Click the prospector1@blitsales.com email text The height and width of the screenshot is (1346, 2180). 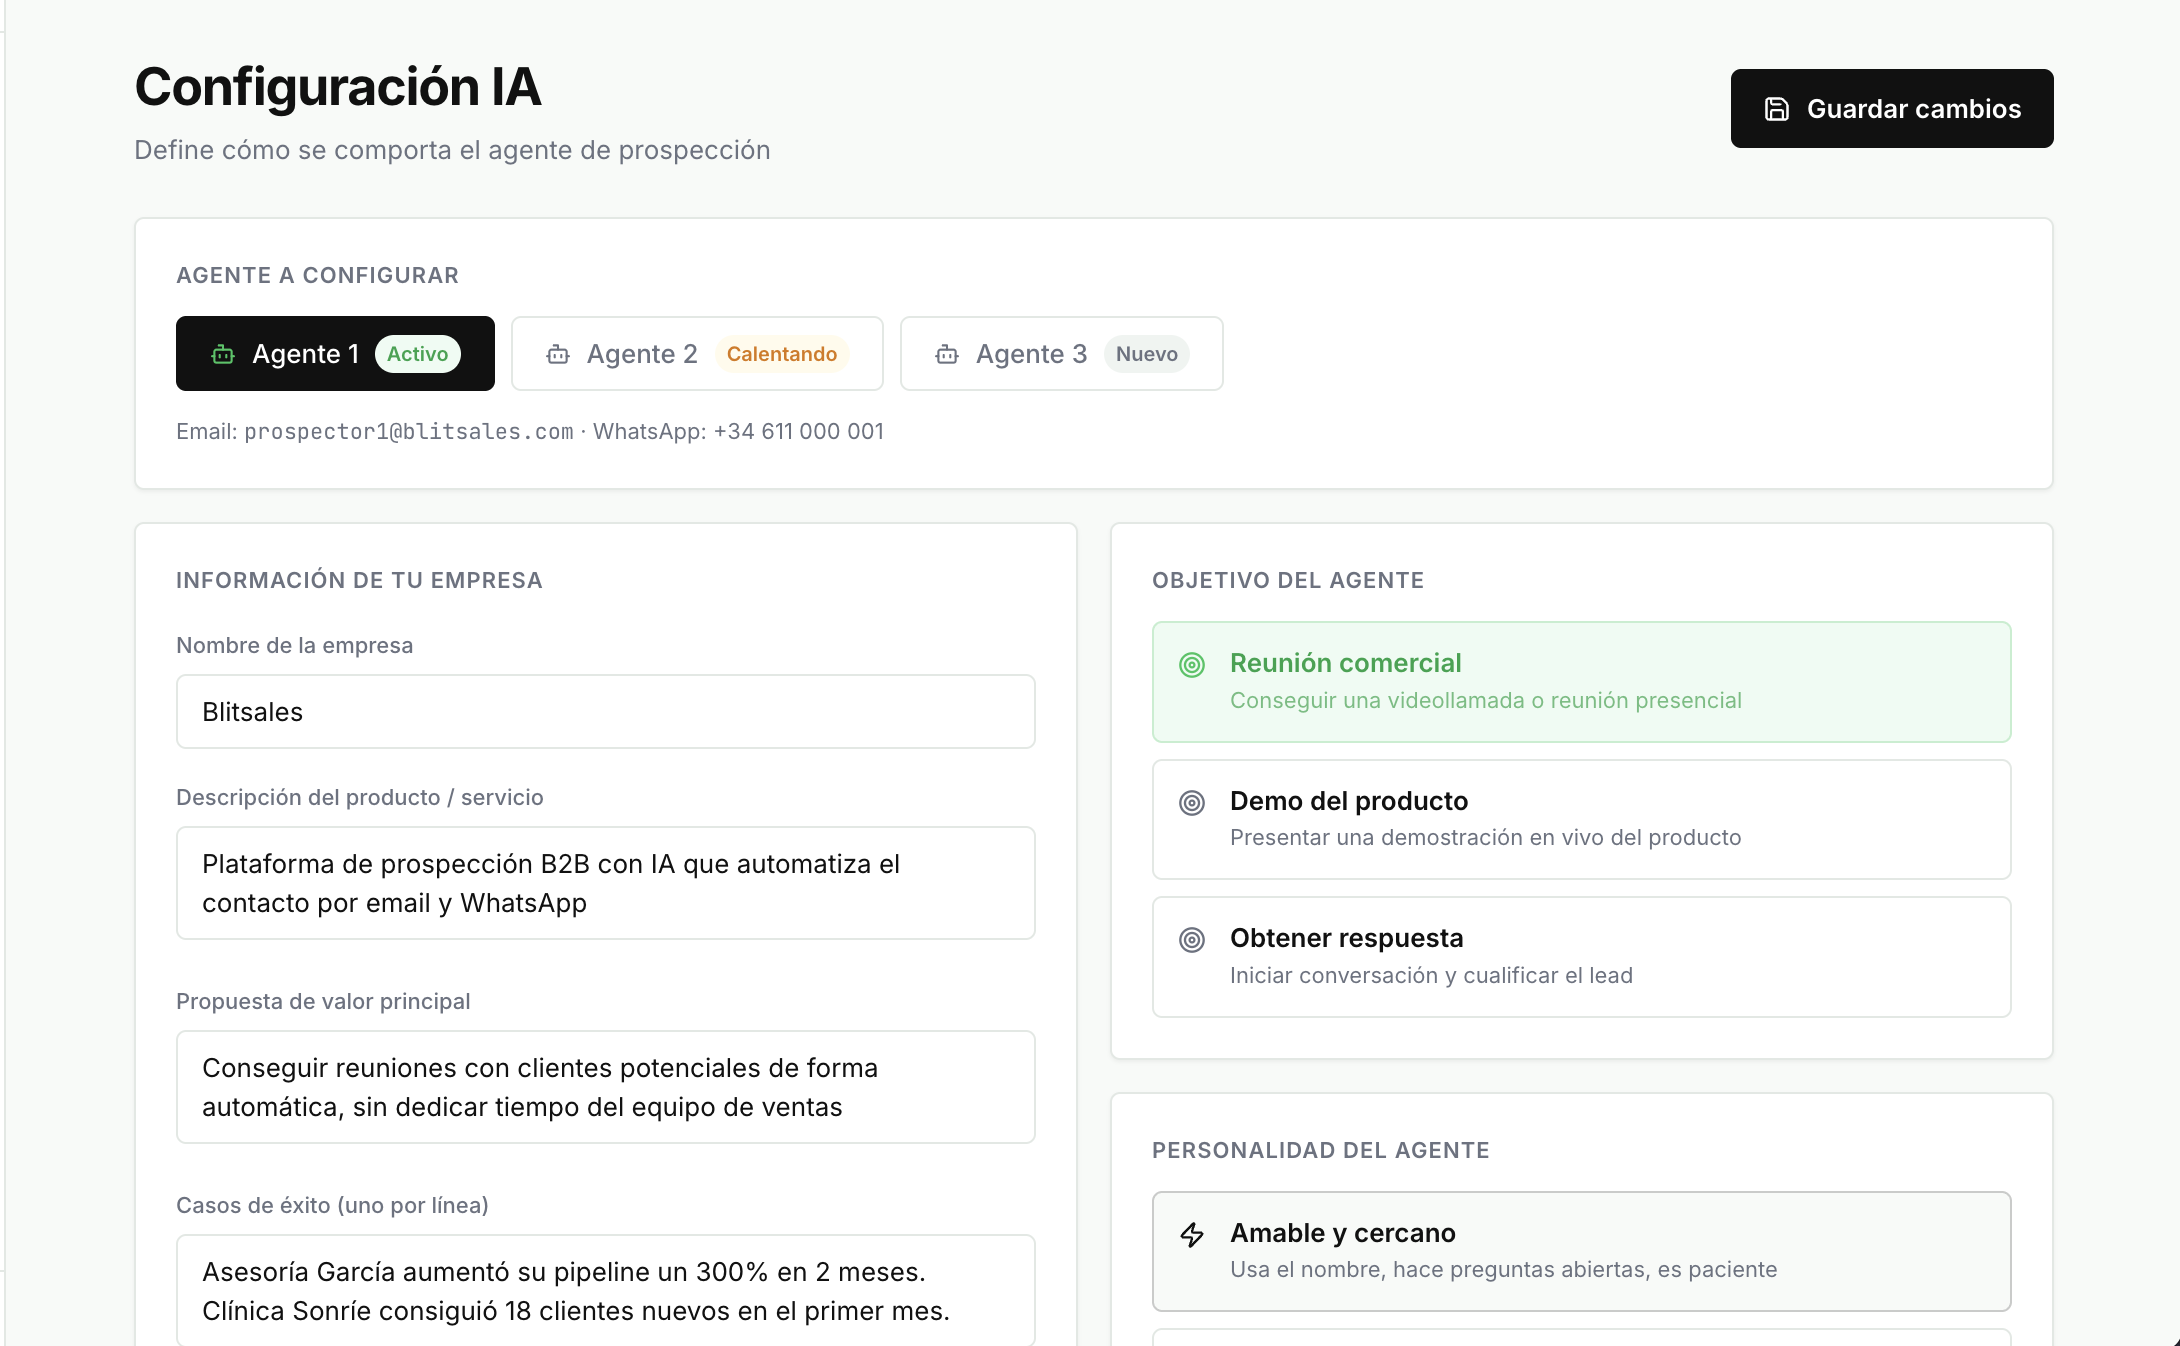pyautogui.click(x=409, y=432)
